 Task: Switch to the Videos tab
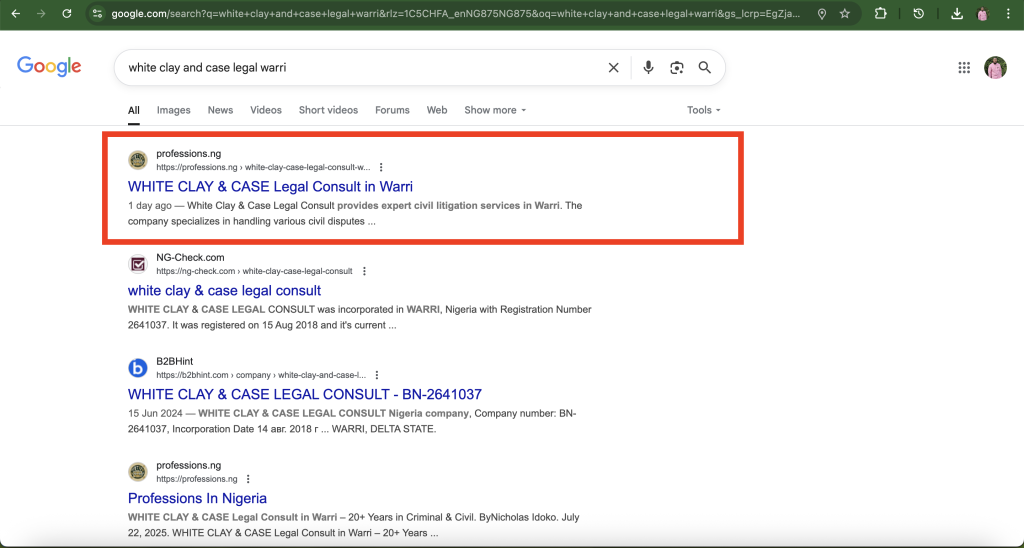tap(266, 110)
